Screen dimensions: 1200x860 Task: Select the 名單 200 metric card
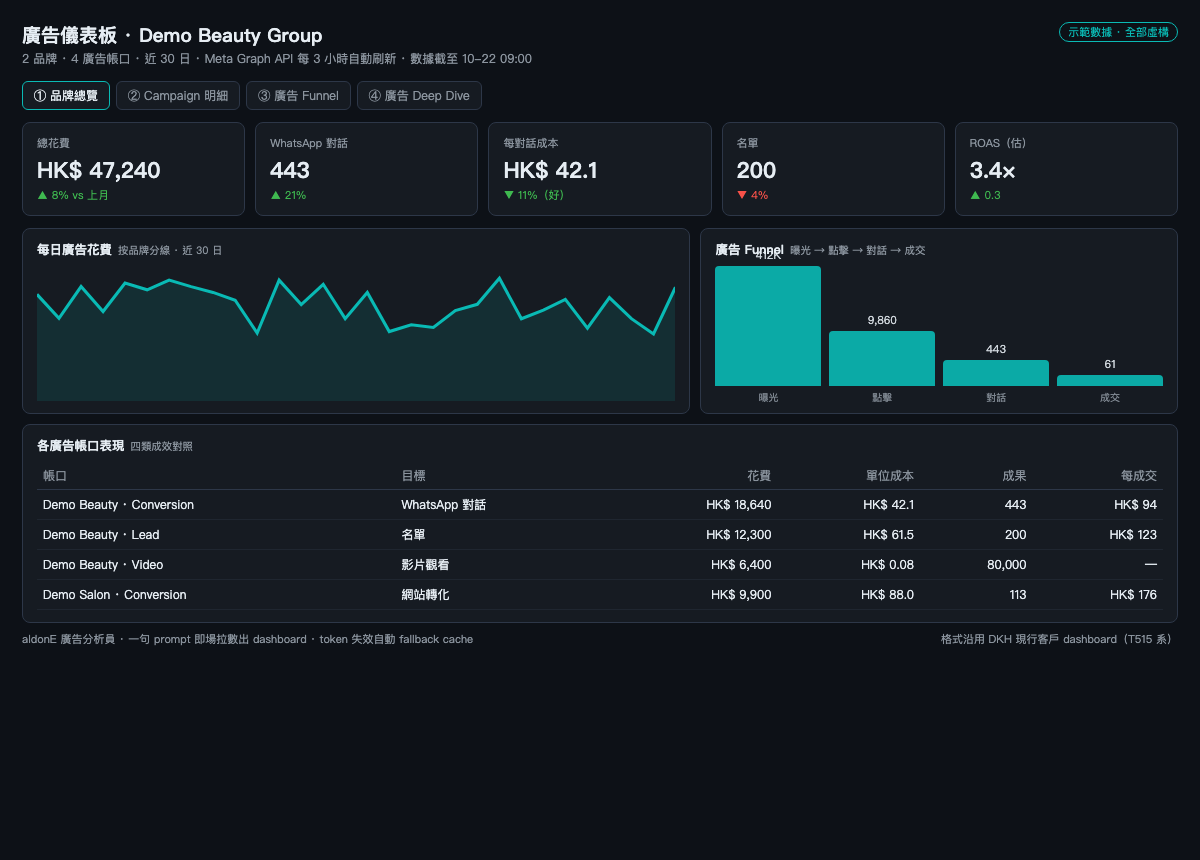[833, 169]
